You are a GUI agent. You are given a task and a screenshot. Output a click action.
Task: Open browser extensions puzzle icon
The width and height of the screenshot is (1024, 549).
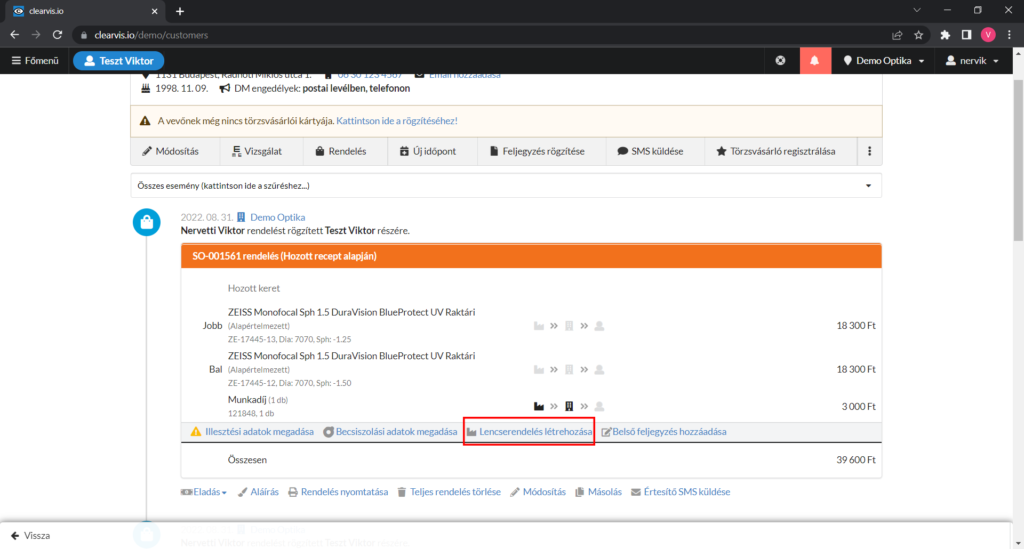pos(945,34)
